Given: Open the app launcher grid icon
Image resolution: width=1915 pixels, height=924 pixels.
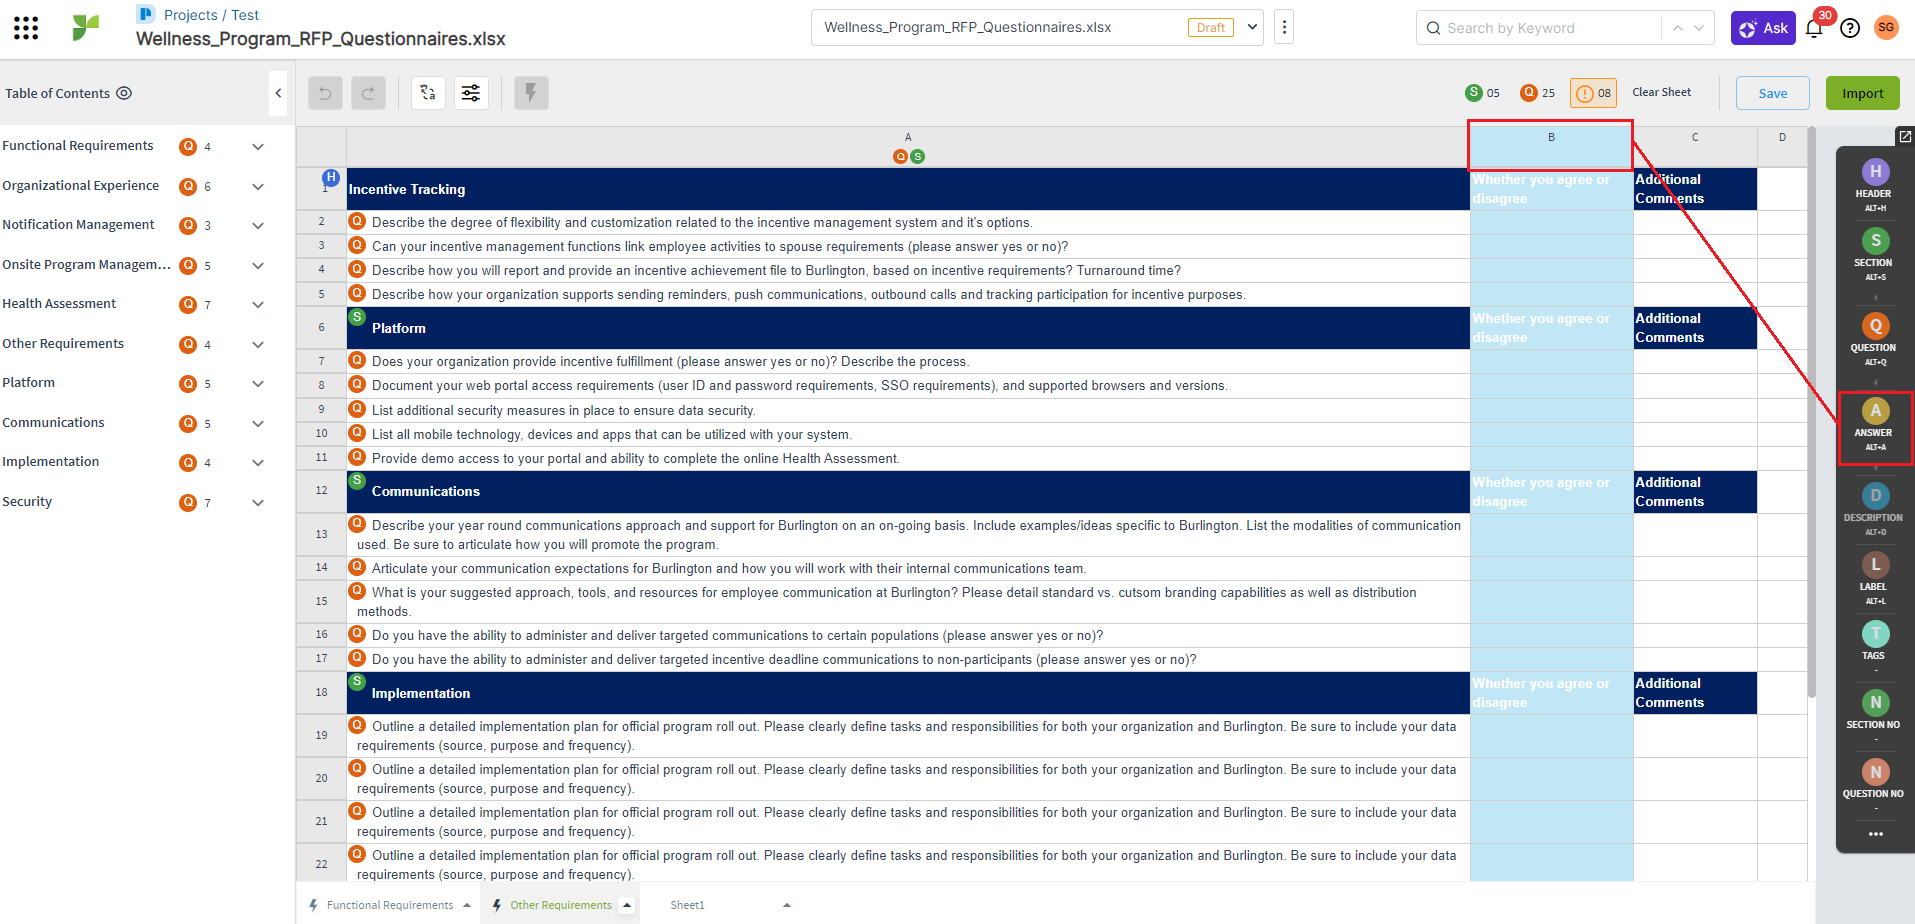Looking at the screenshot, I should (26, 28).
